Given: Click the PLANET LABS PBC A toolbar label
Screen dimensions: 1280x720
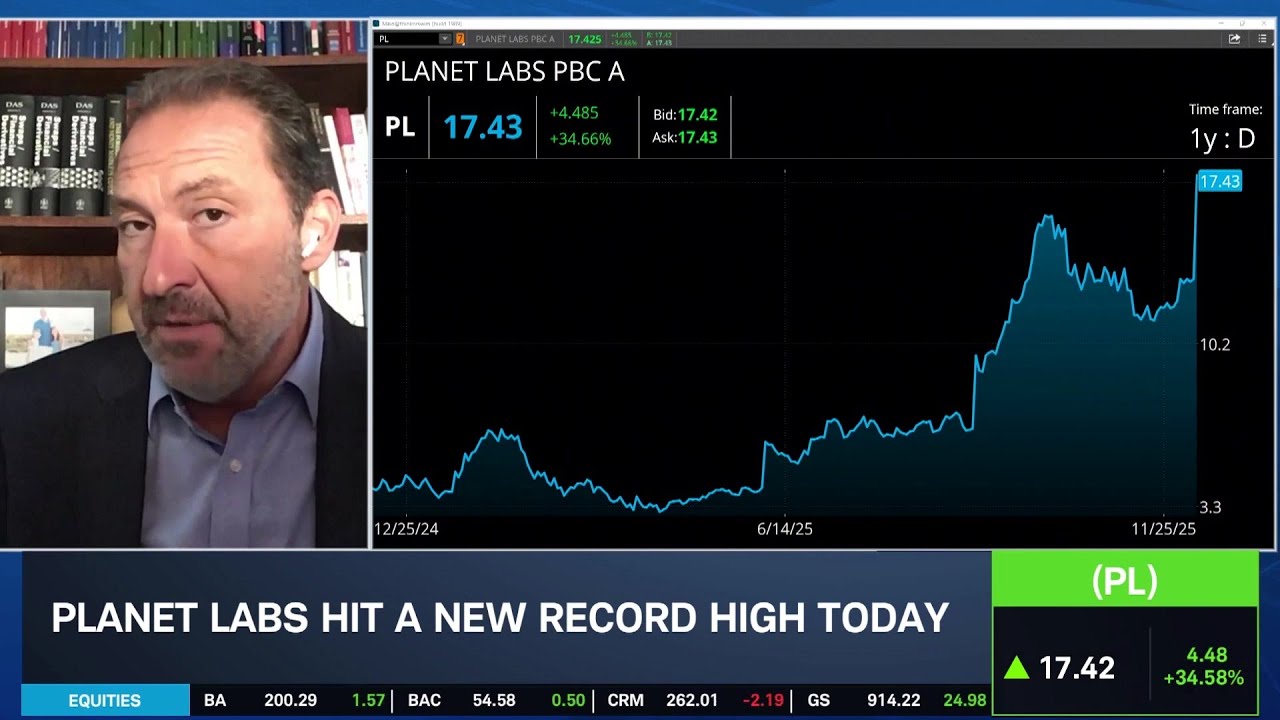Looking at the screenshot, I should (x=515, y=39).
